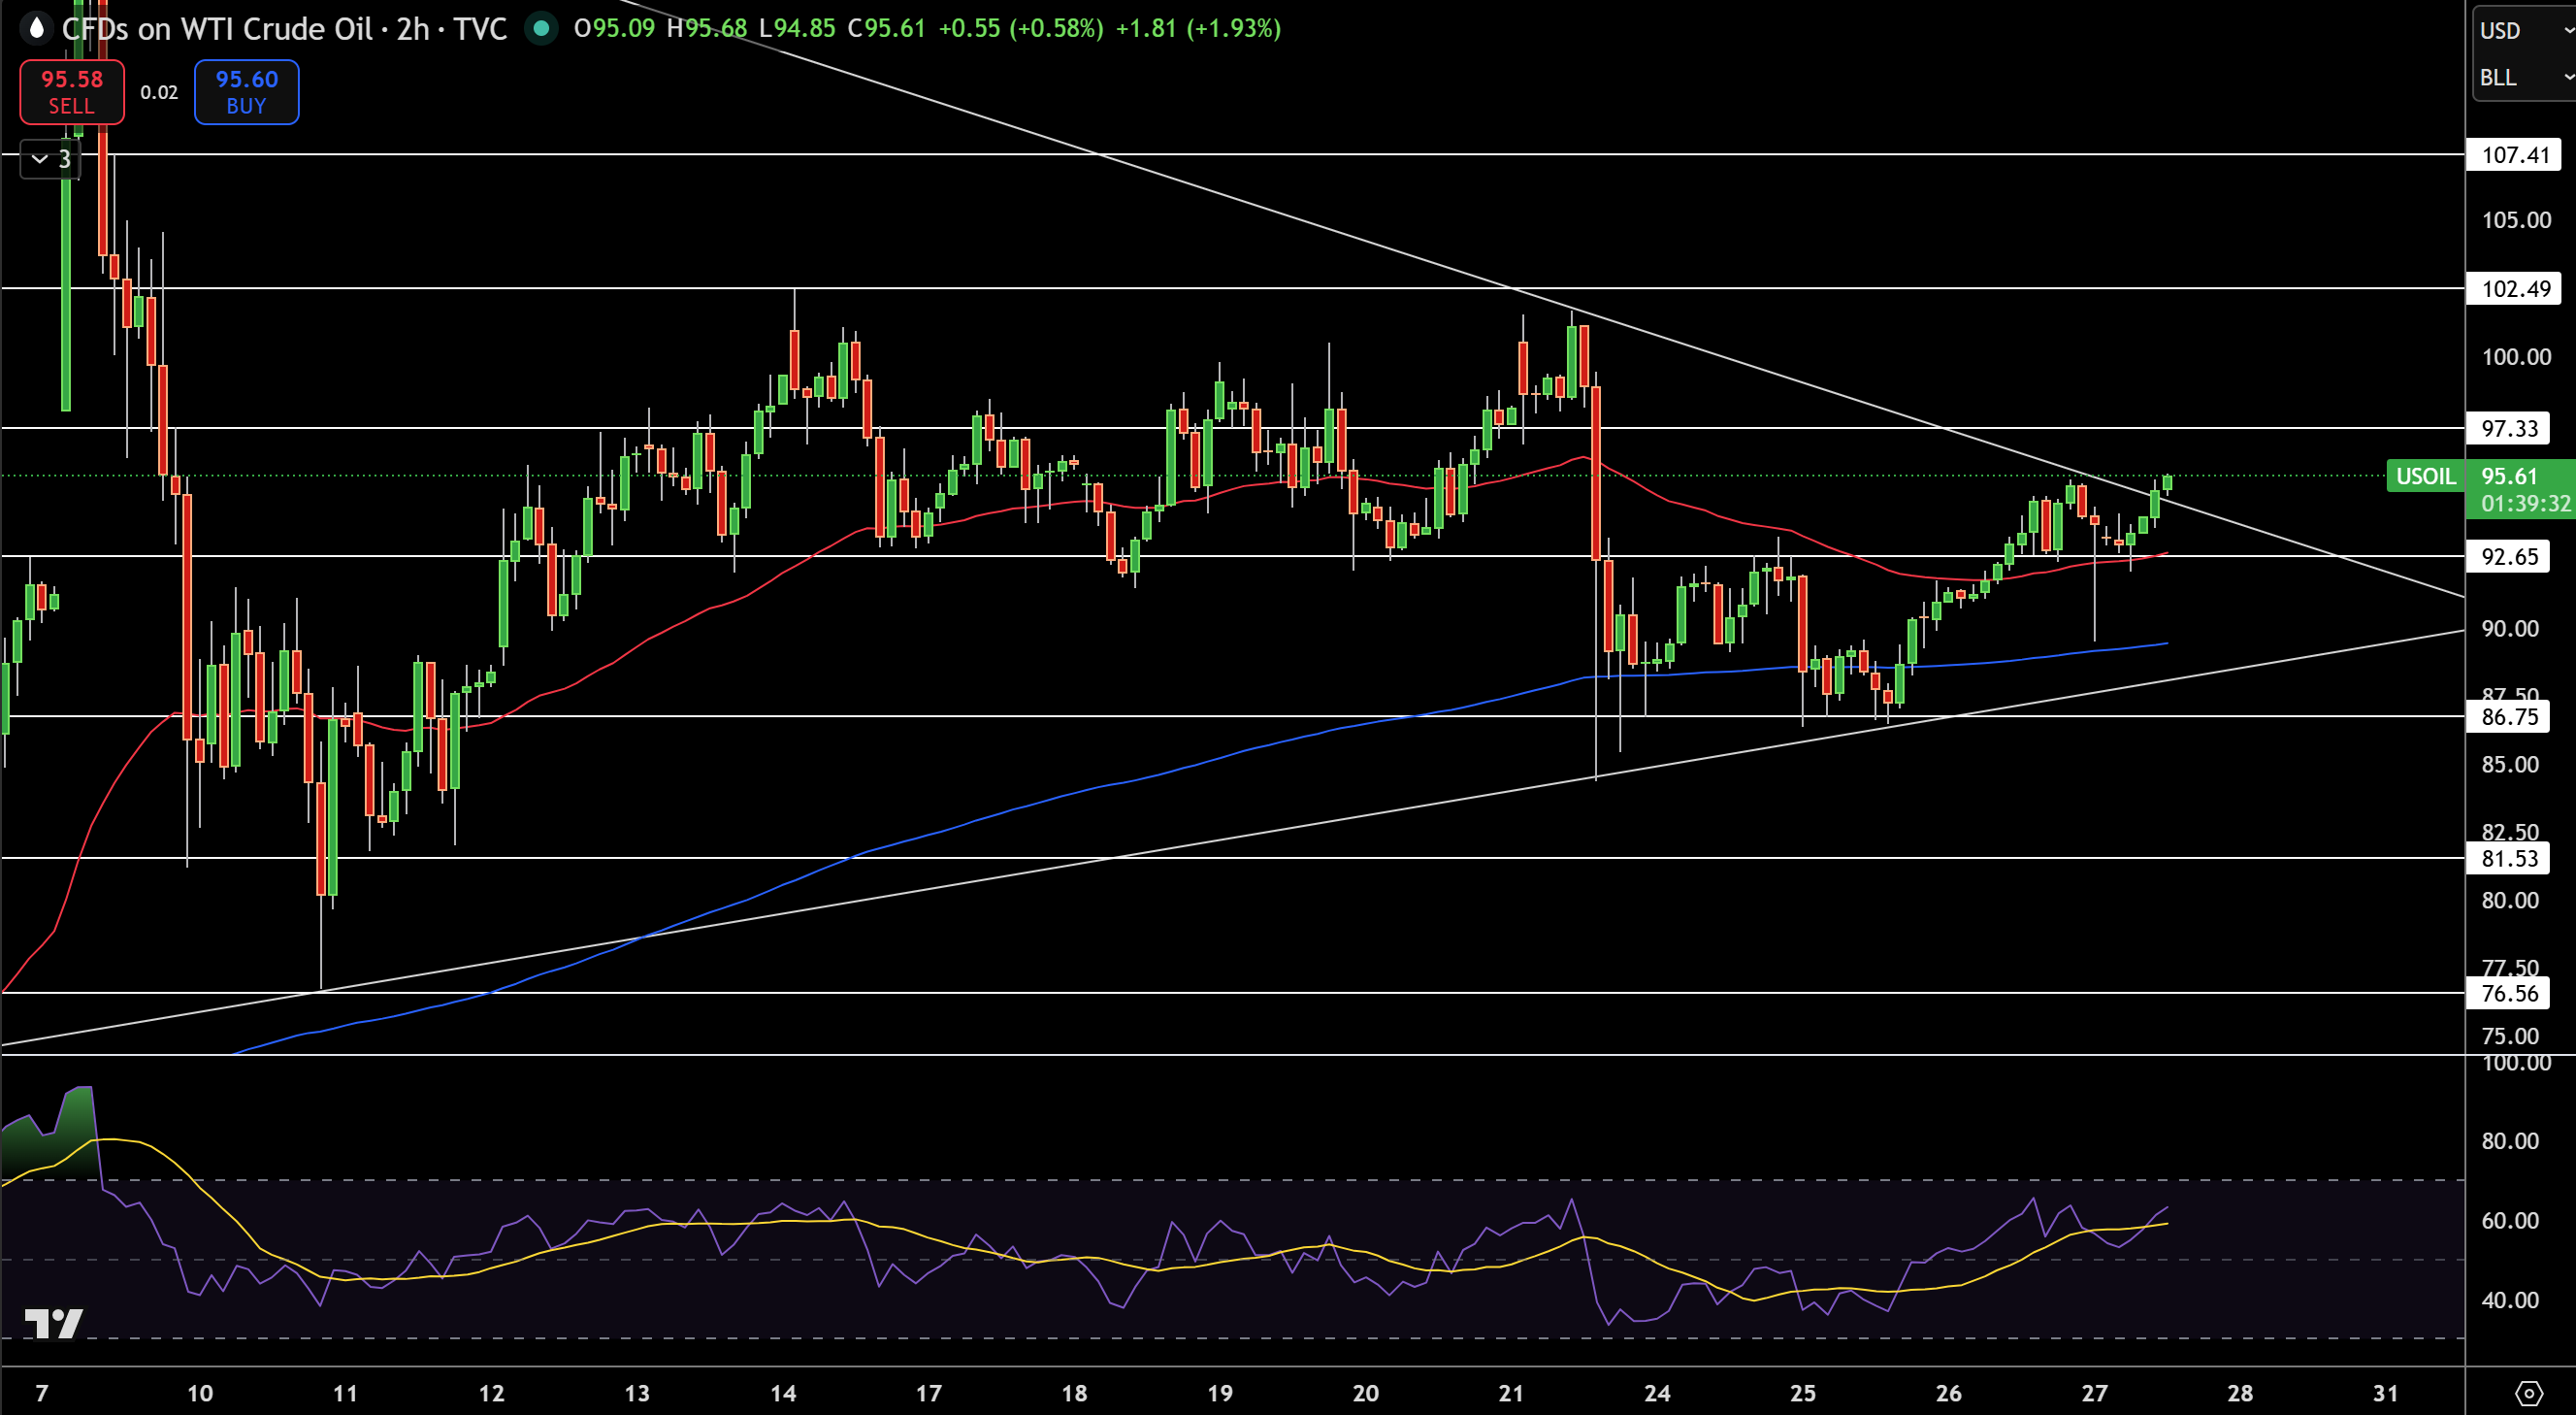Click the +1.81 (+1.93%) change value
Viewport: 2576px width, 1415px height.
click(x=1198, y=28)
